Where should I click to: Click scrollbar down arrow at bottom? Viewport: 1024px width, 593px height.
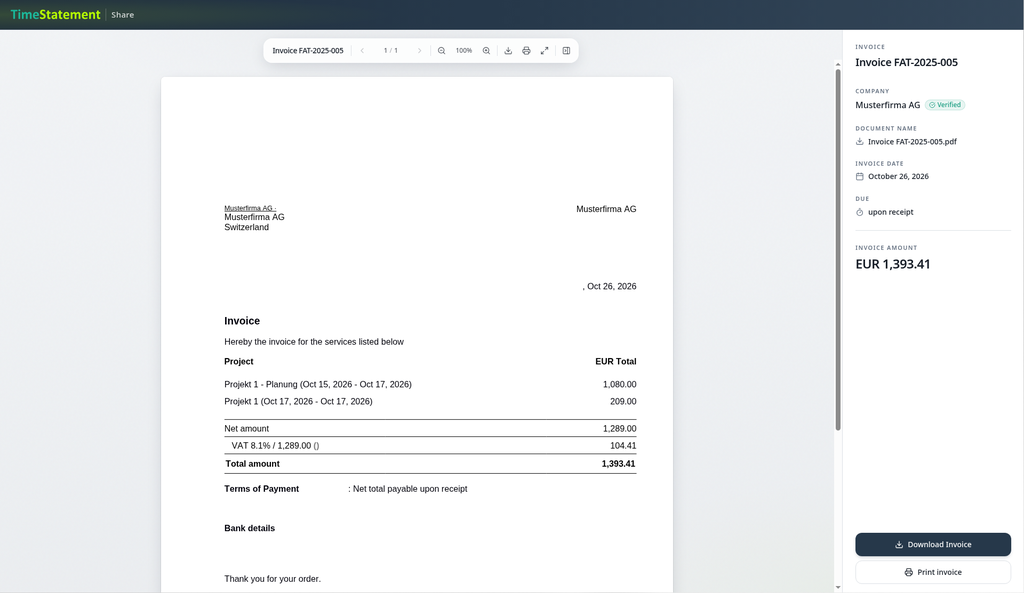pyautogui.click(x=838, y=587)
